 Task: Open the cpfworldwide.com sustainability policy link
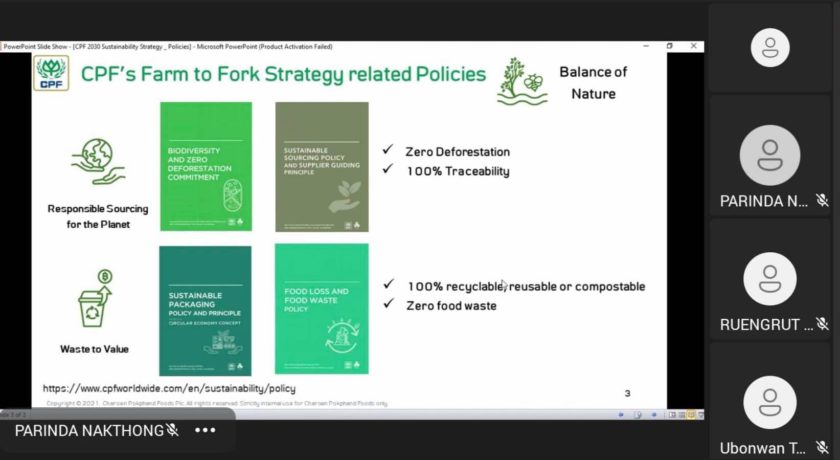169,387
